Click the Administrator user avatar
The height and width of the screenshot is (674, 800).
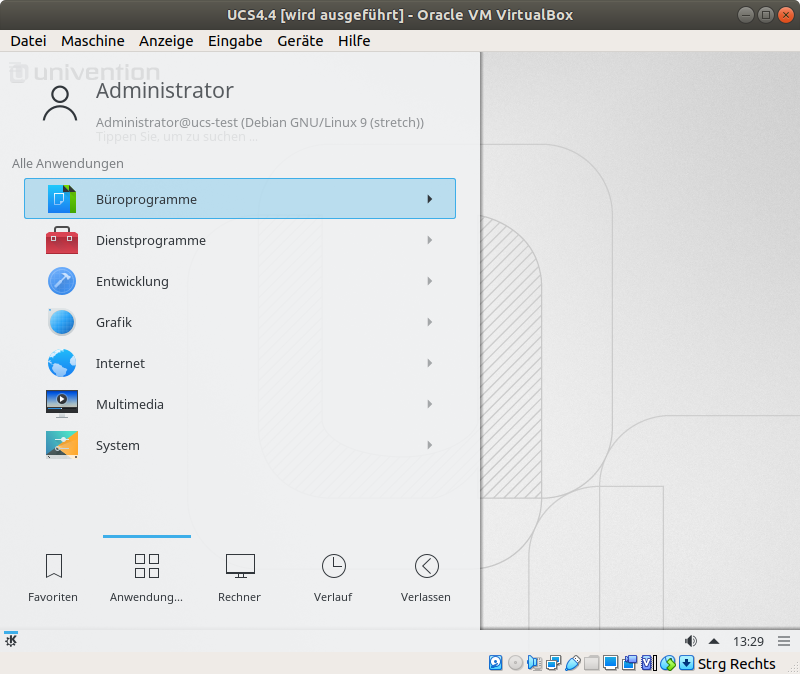tap(60, 104)
